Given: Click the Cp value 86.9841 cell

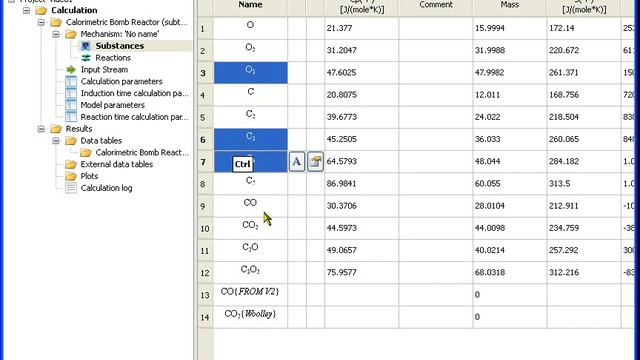Looking at the screenshot, I should click(361, 184).
